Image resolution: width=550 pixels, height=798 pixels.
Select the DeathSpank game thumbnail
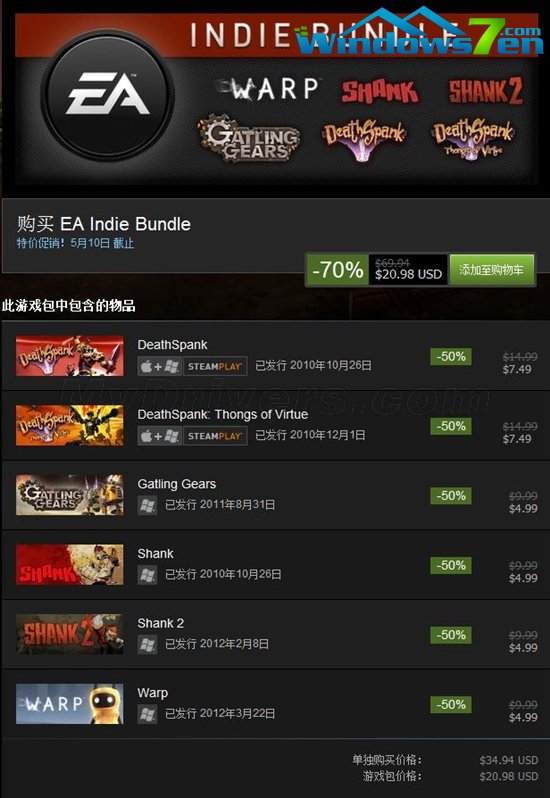70,356
